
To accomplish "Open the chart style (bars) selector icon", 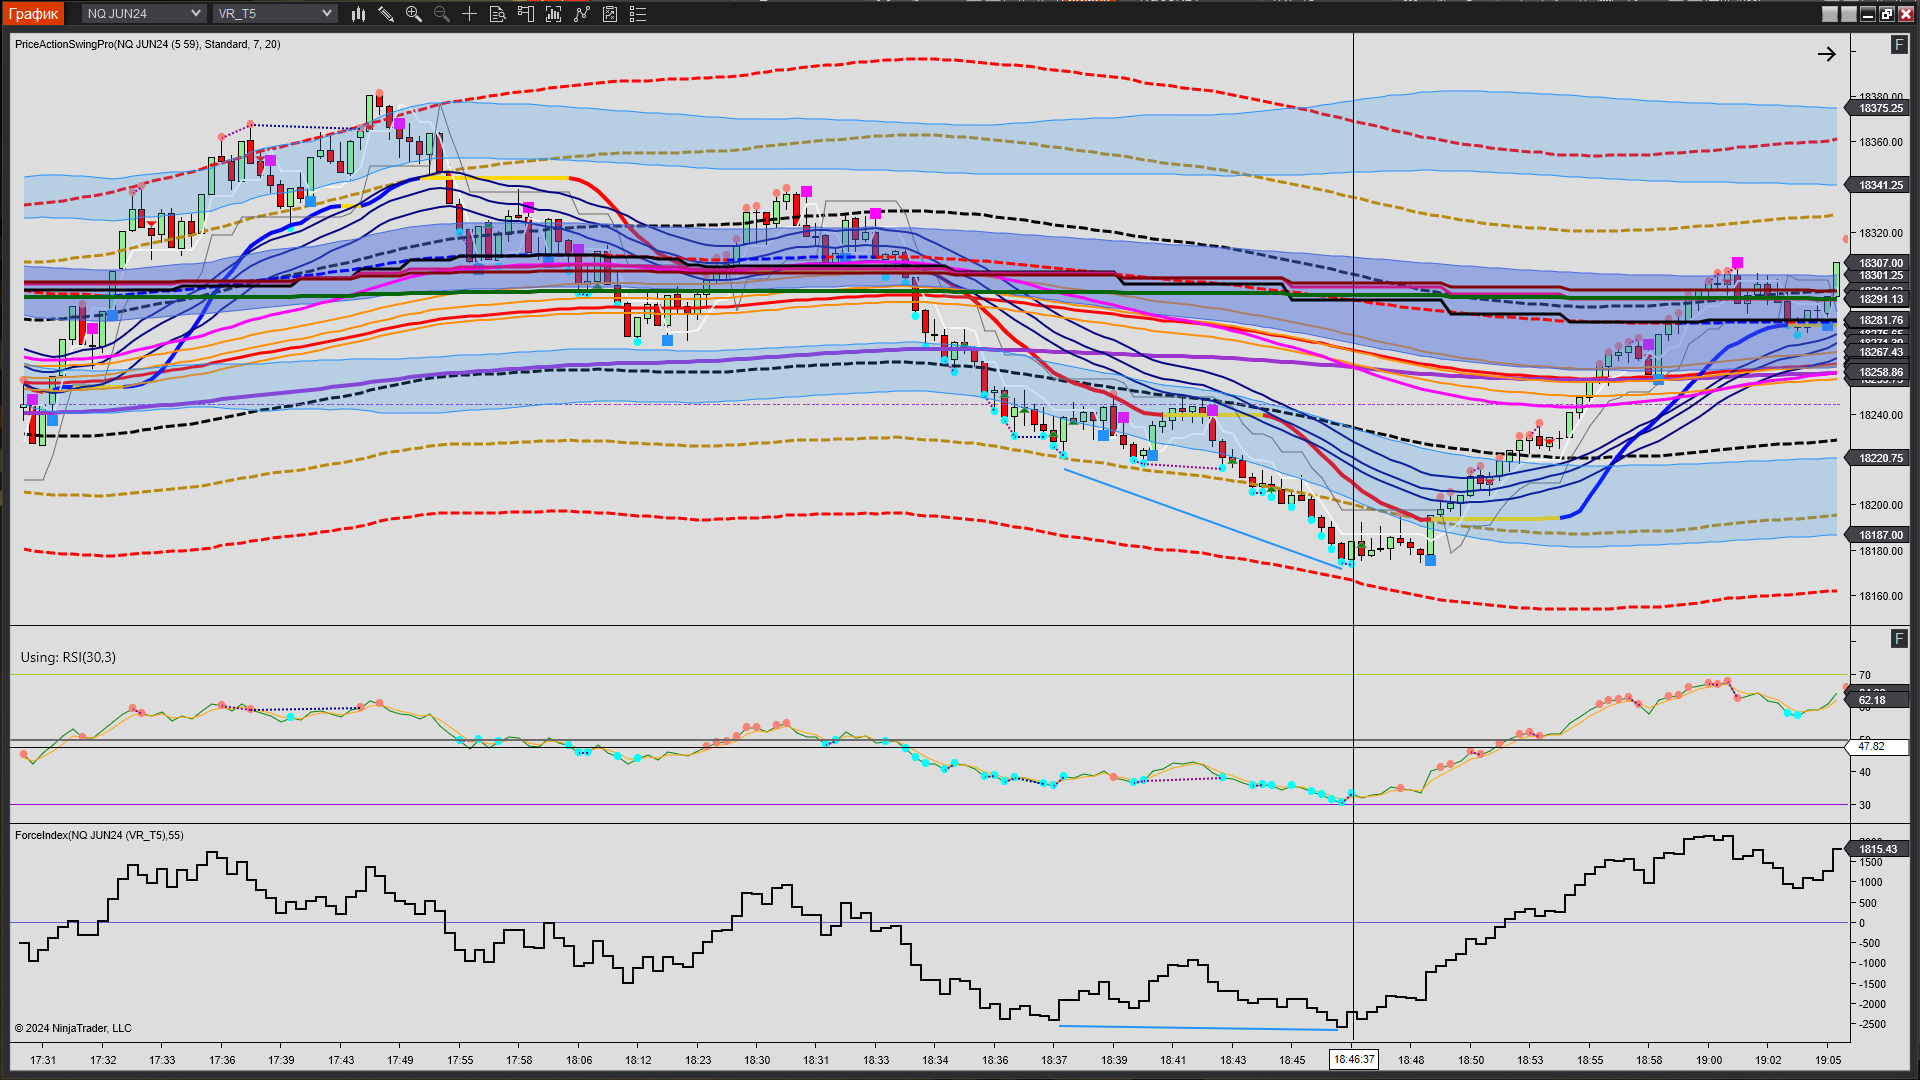I will pyautogui.click(x=358, y=14).
